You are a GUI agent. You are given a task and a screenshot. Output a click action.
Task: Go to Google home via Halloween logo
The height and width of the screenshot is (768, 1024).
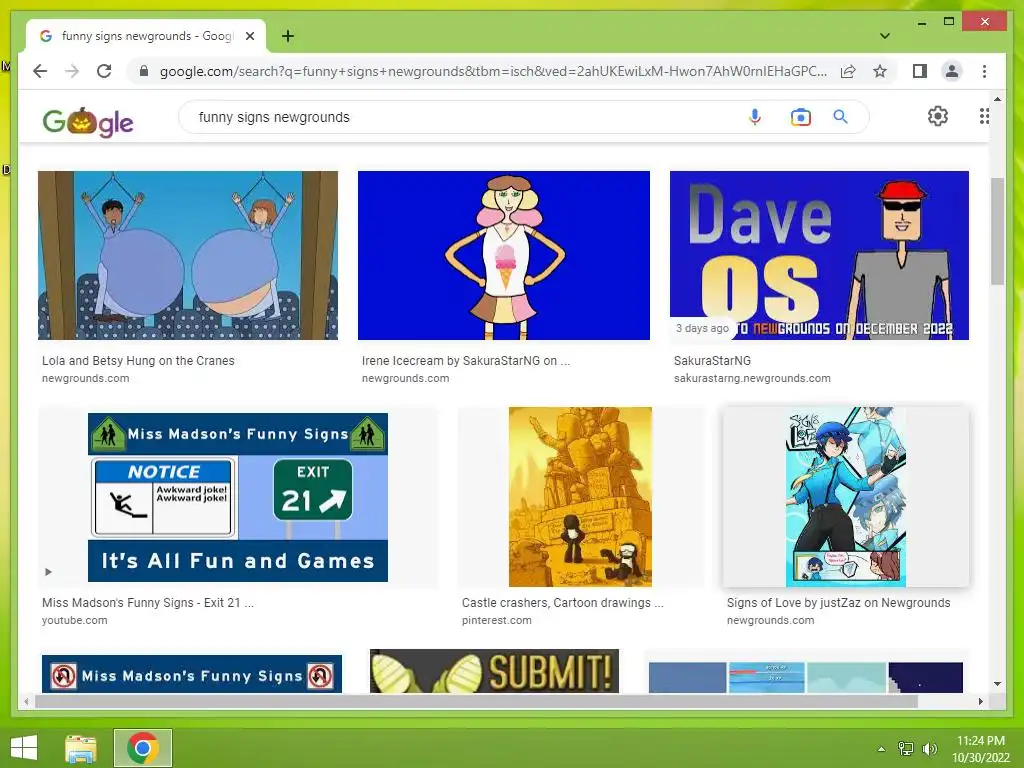click(x=88, y=121)
